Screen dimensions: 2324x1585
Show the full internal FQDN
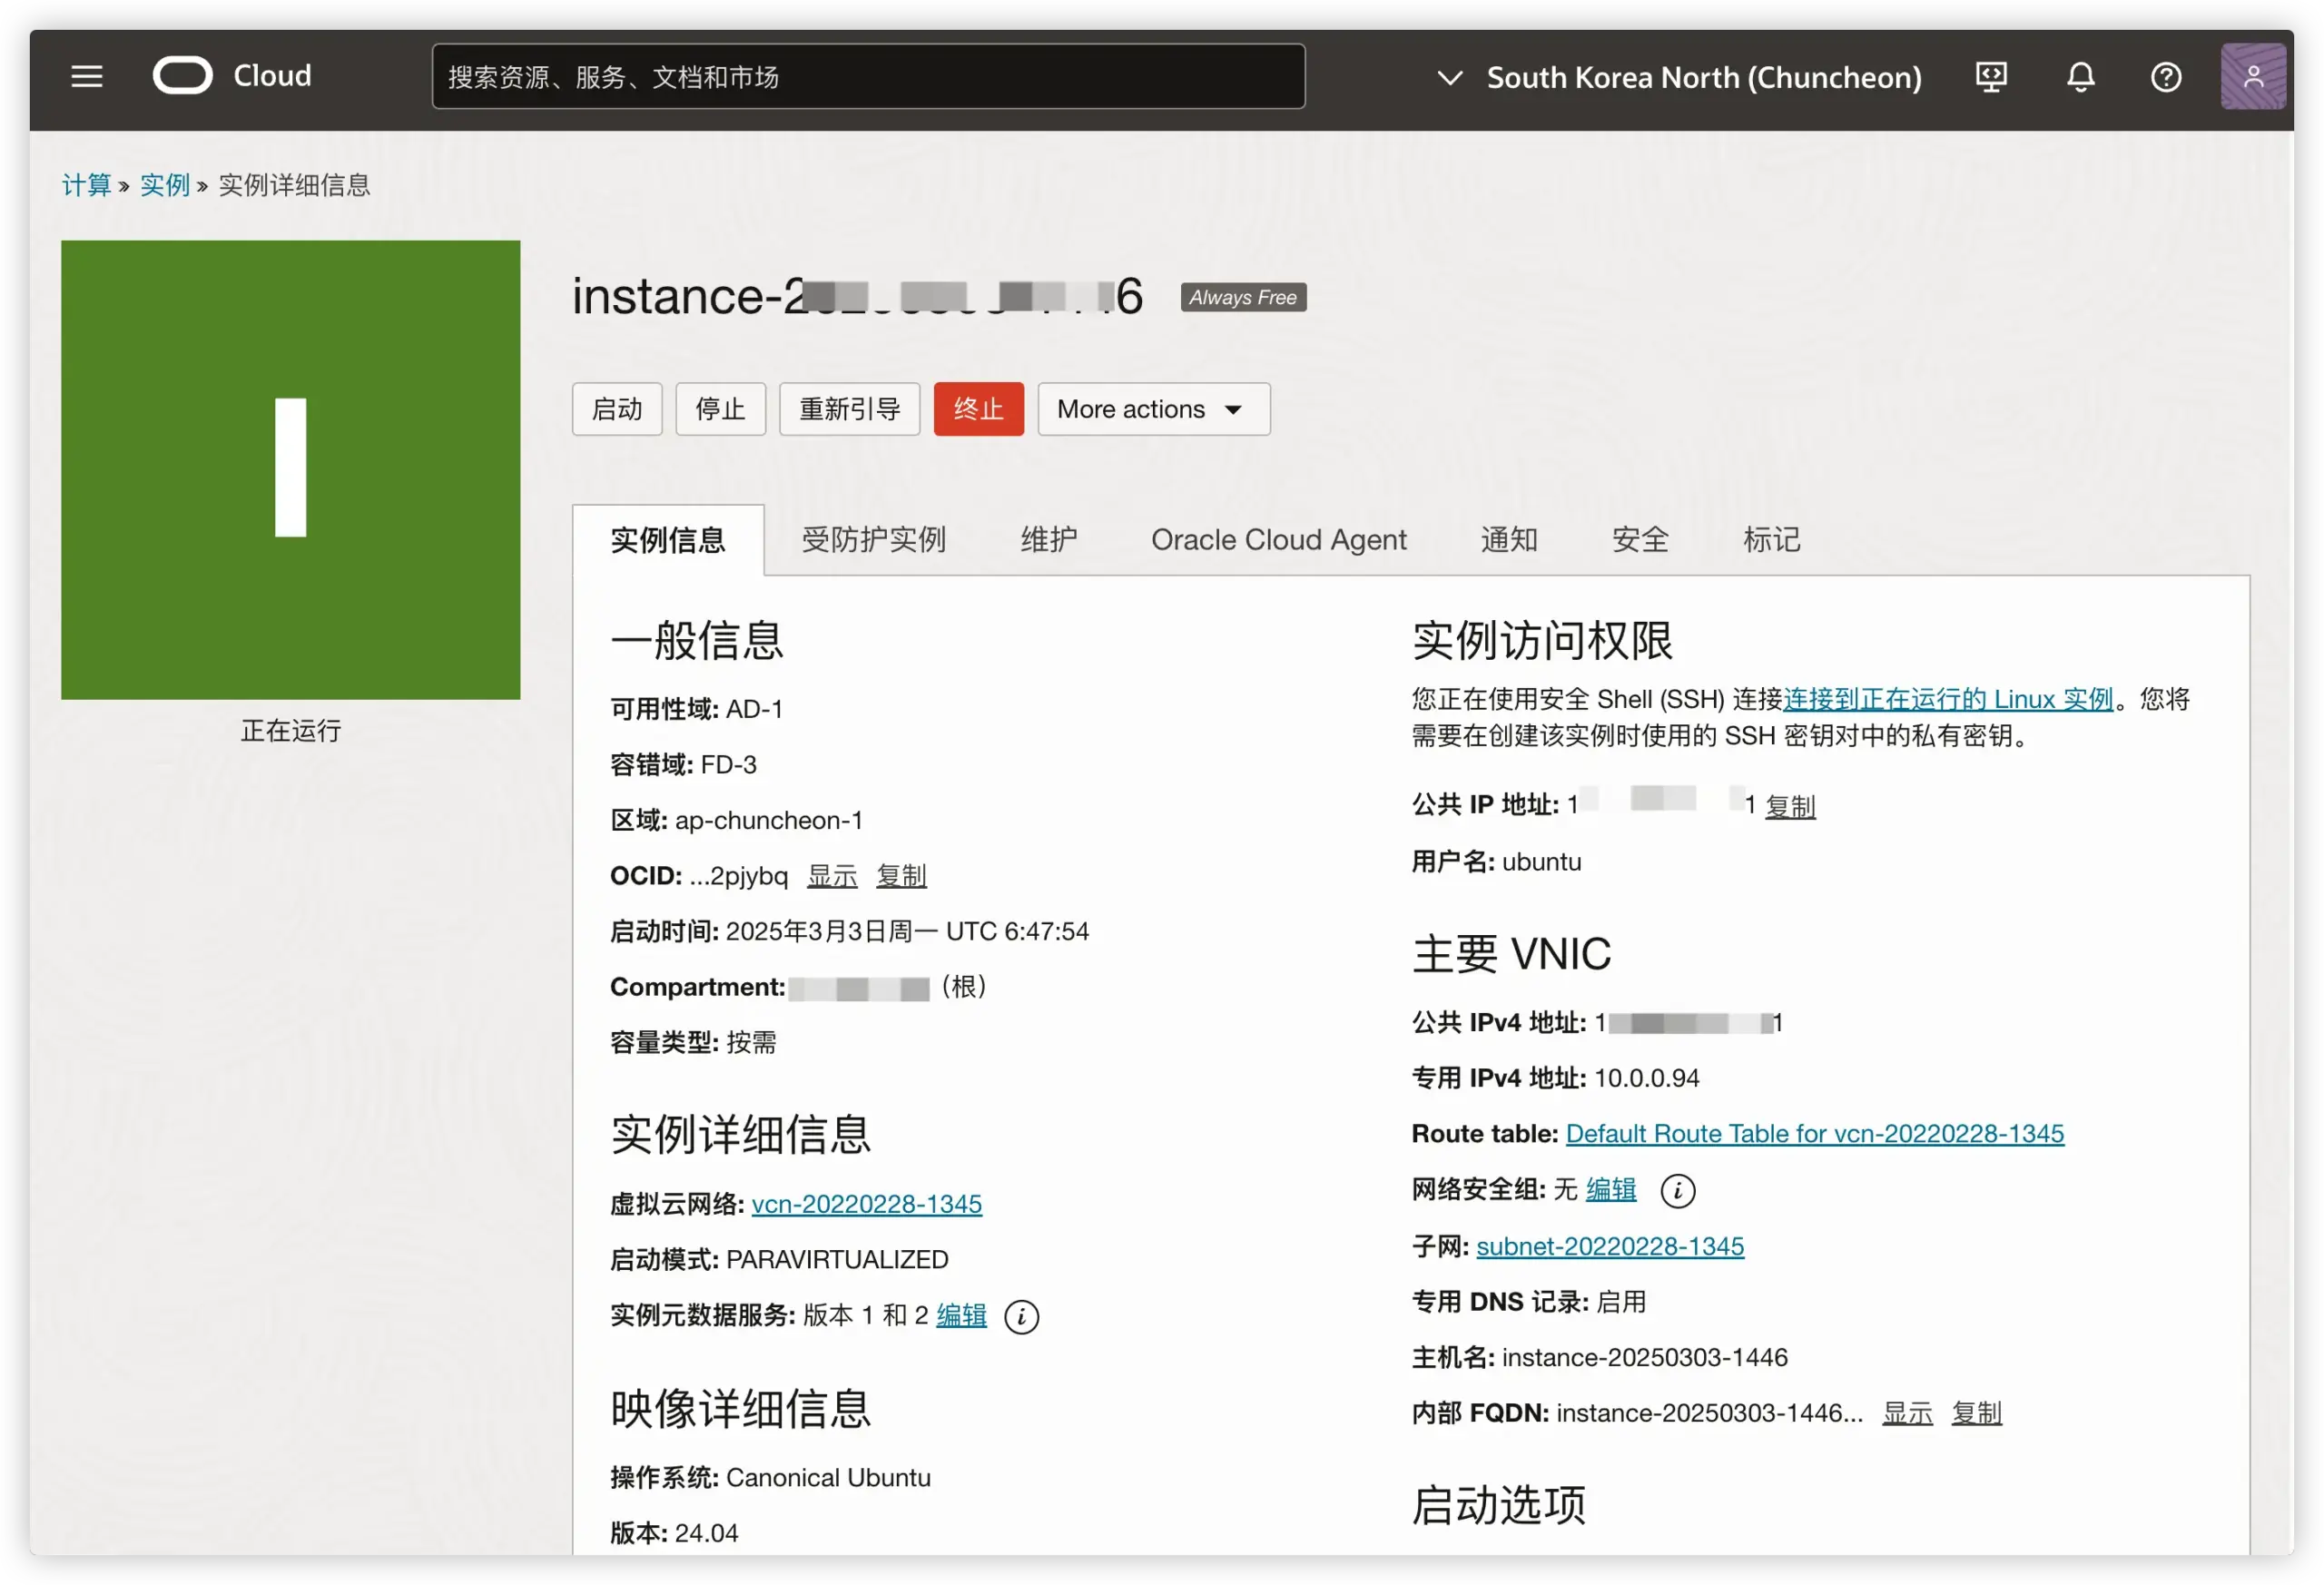point(1907,1413)
